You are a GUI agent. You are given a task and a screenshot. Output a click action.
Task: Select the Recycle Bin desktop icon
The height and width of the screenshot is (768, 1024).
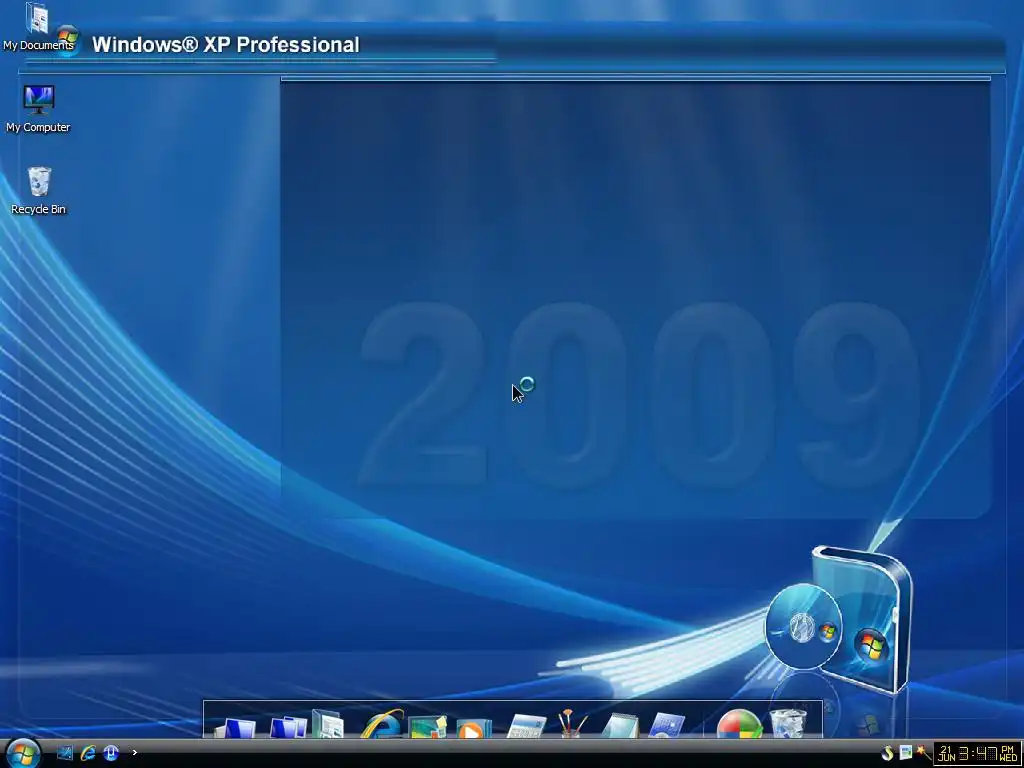39,191
